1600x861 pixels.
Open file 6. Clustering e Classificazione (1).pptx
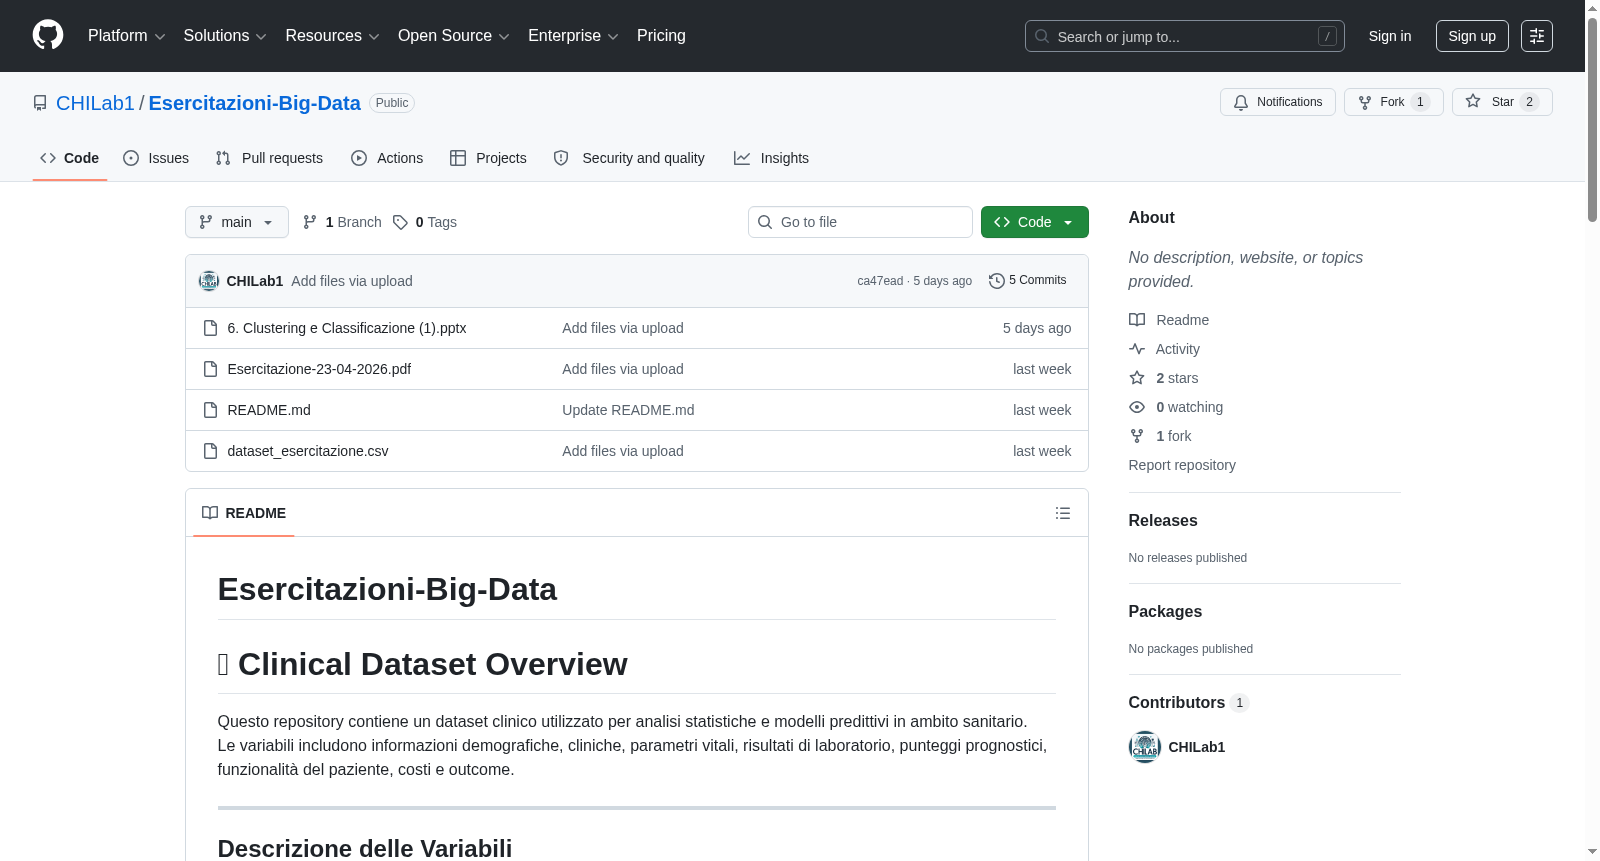(347, 328)
